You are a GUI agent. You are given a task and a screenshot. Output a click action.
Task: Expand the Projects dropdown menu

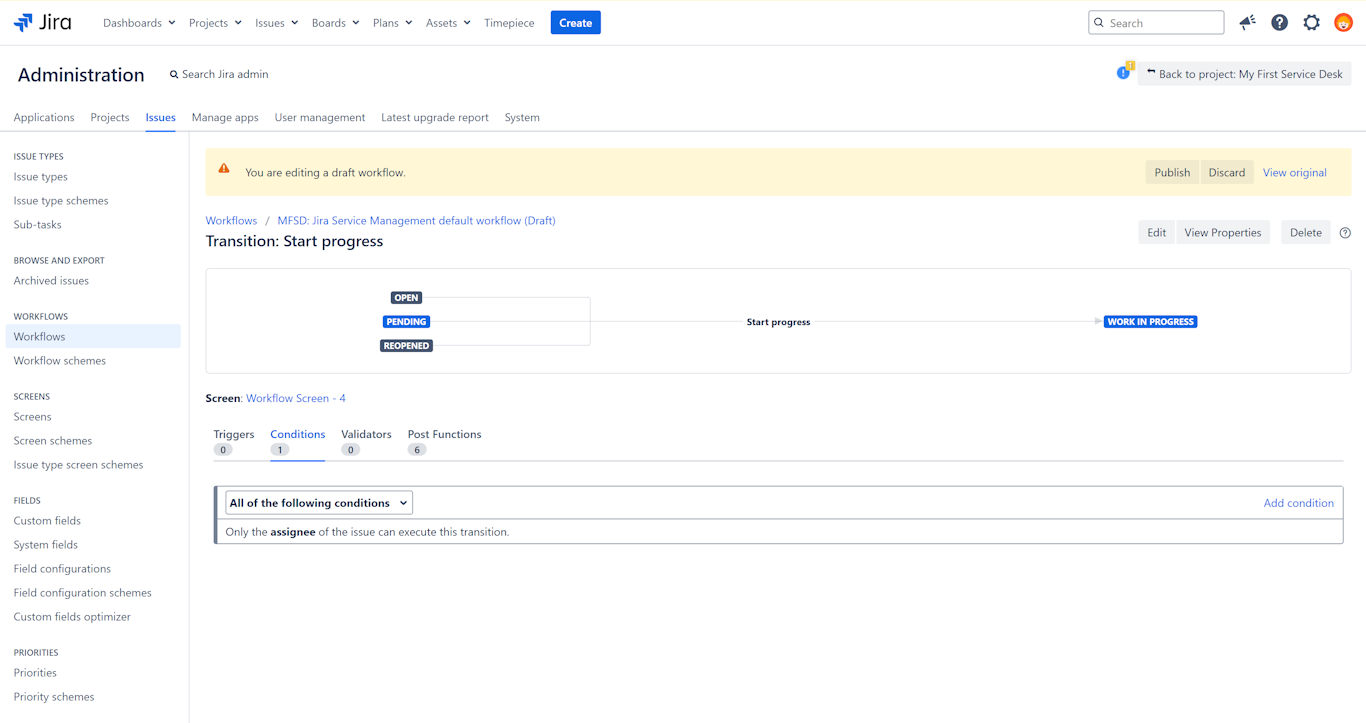(x=215, y=23)
